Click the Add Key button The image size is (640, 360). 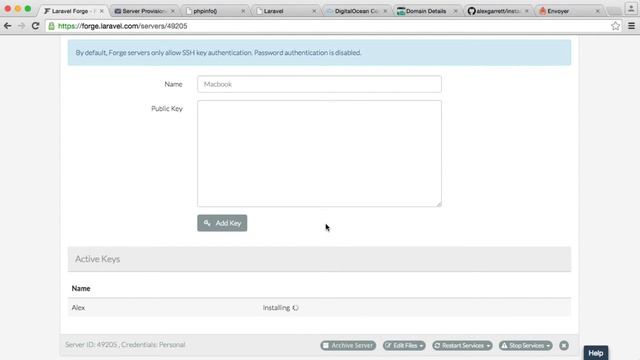[222, 223]
